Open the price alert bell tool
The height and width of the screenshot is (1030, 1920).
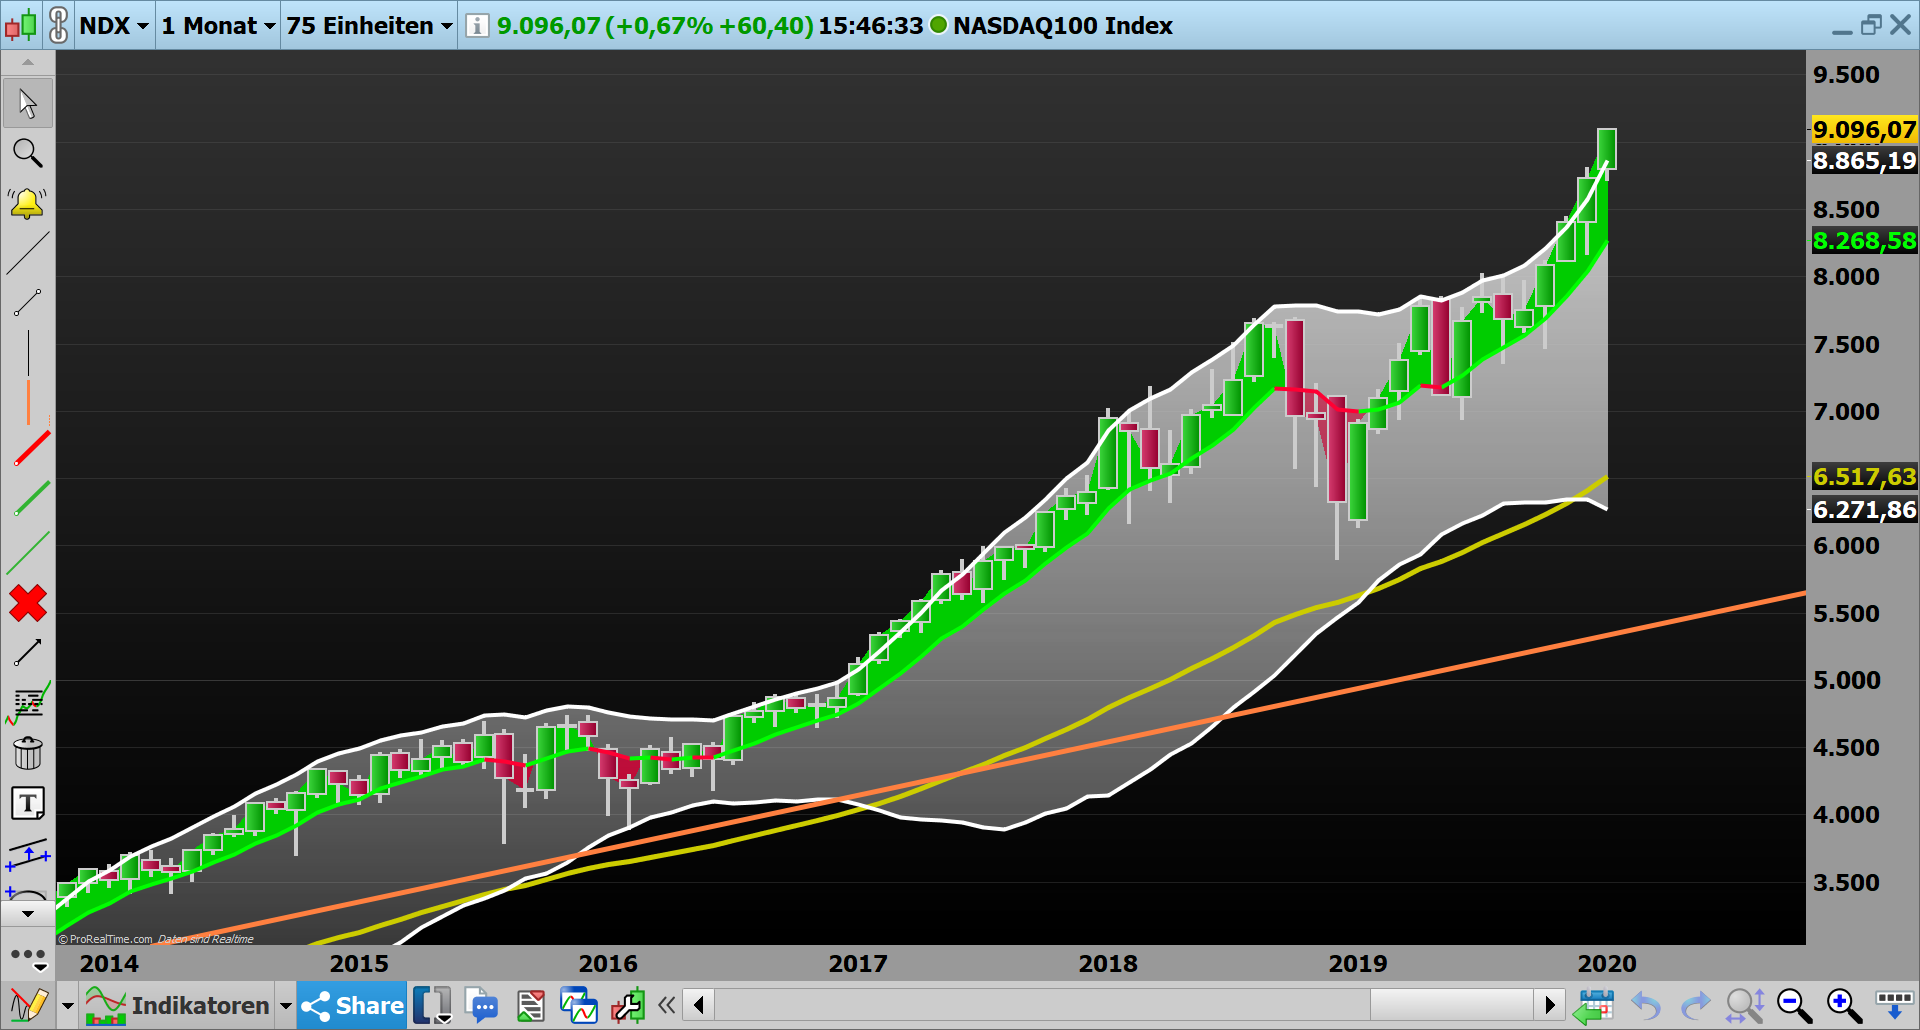click(x=27, y=204)
